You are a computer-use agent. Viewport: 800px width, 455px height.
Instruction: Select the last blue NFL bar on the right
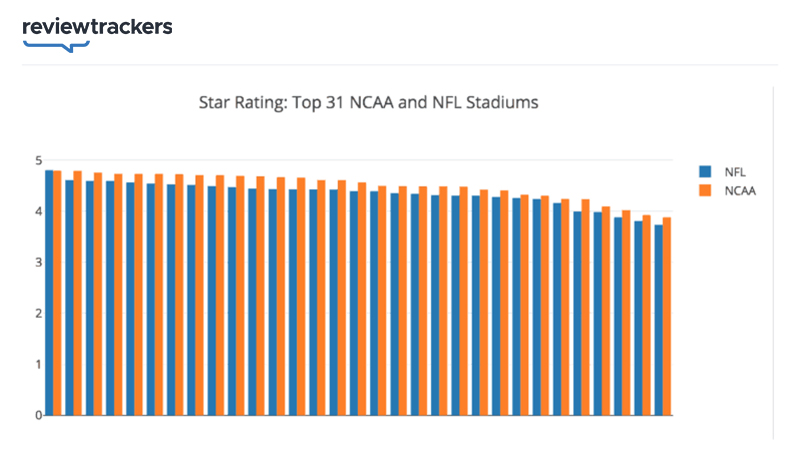click(x=658, y=320)
